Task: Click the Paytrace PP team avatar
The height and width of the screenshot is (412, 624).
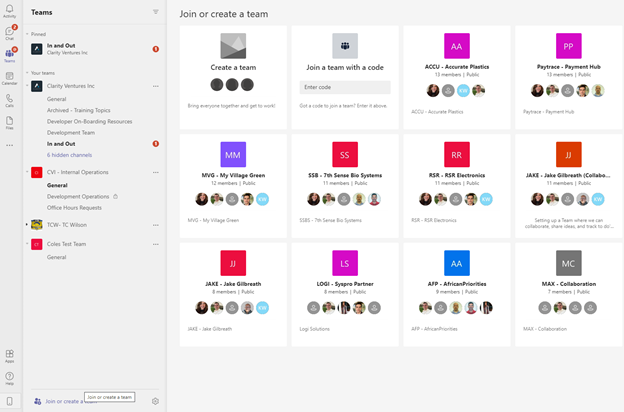Action: tap(569, 46)
